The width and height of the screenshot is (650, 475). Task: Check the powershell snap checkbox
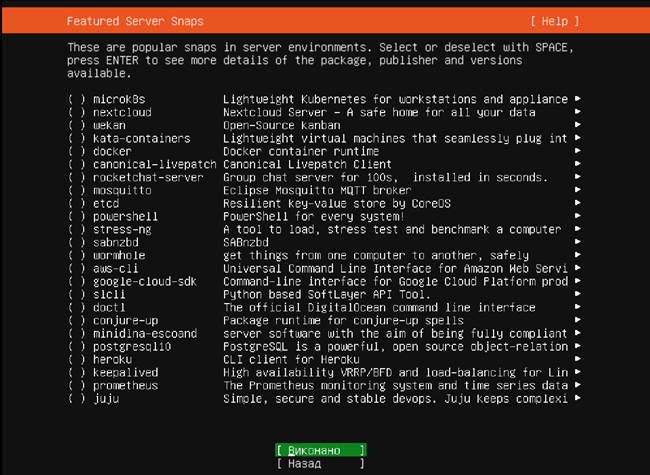pos(77,216)
